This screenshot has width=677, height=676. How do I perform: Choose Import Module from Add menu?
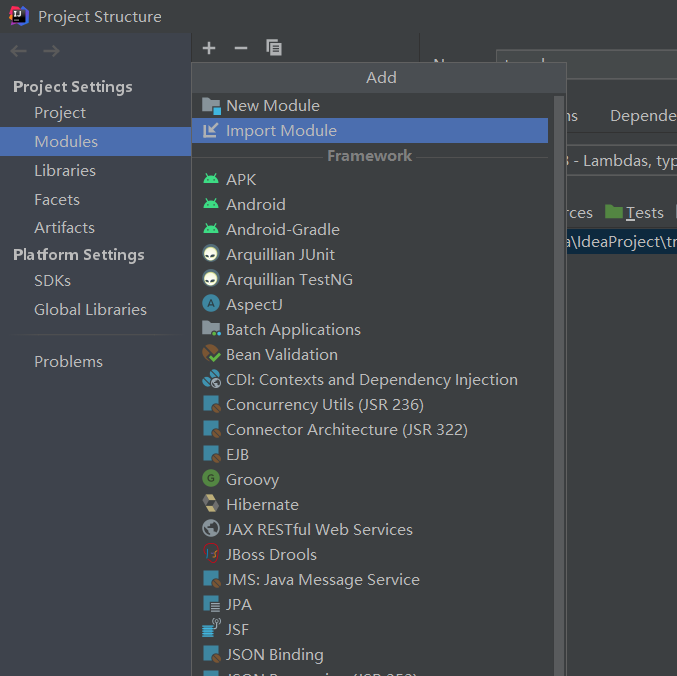(x=370, y=131)
